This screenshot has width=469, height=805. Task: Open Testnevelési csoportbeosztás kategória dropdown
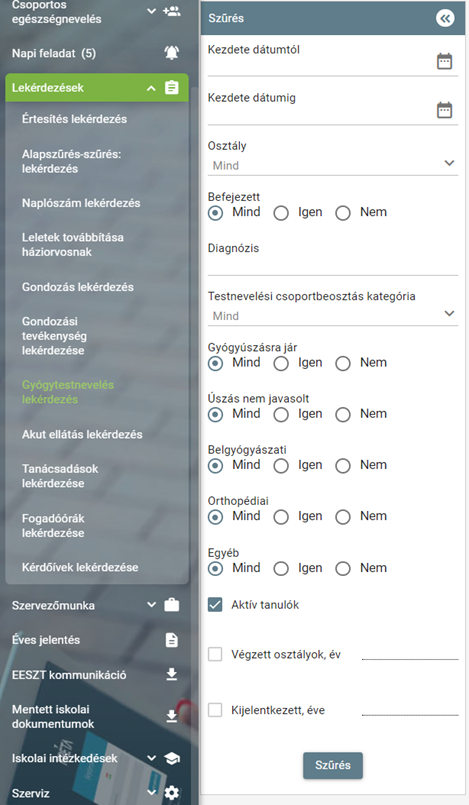pos(333,315)
